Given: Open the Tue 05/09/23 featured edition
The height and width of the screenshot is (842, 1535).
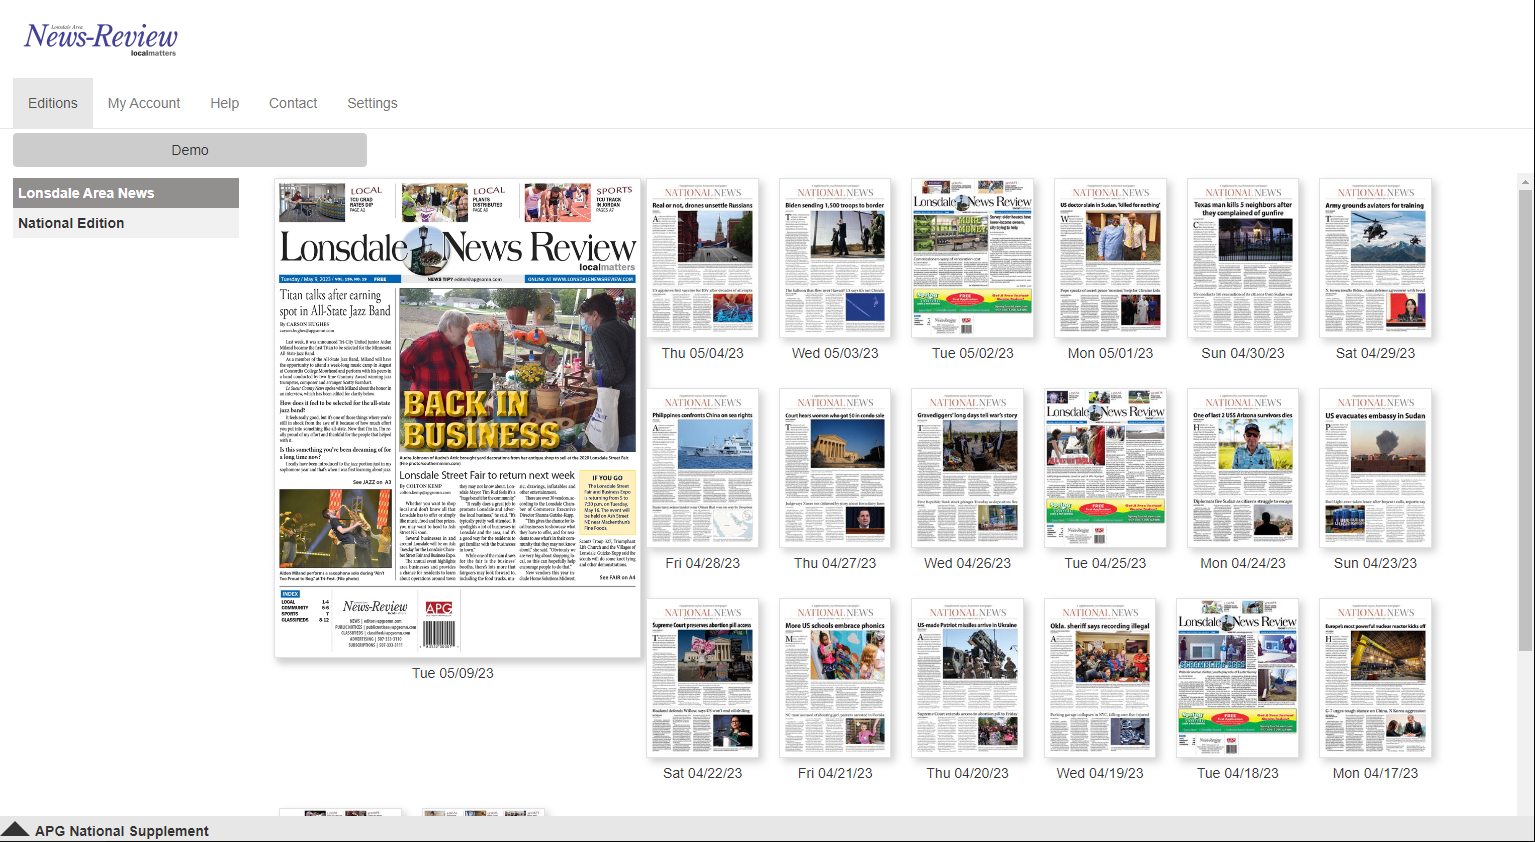Looking at the screenshot, I should tap(457, 419).
